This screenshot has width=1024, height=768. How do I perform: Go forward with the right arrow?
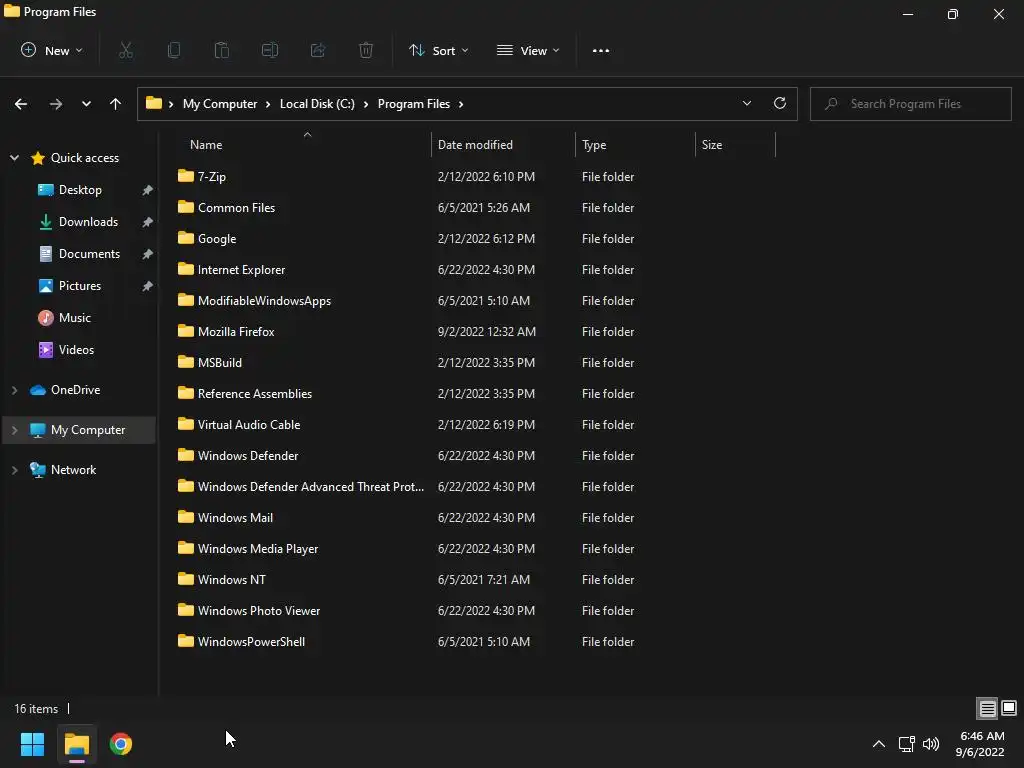[x=56, y=104]
